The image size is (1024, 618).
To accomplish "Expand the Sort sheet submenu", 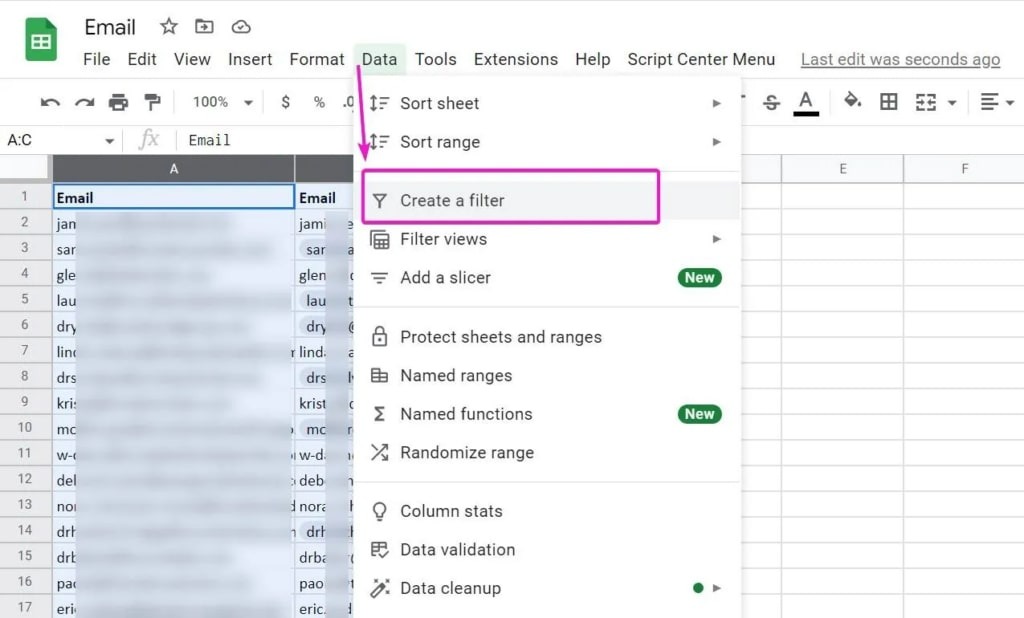I will coord(440,103).
